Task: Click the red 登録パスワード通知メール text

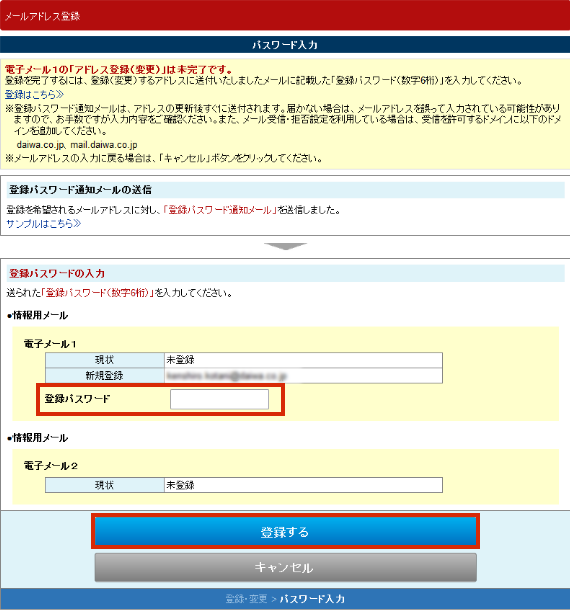Action: coord(220,210)
